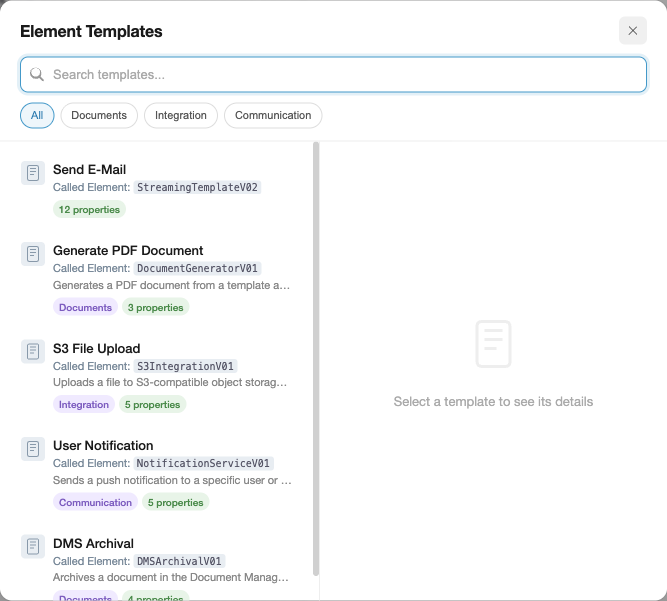Screen dimensions: 667x601
Task: Click the Generate PDF Document template icon
Action: coord(33,254)
